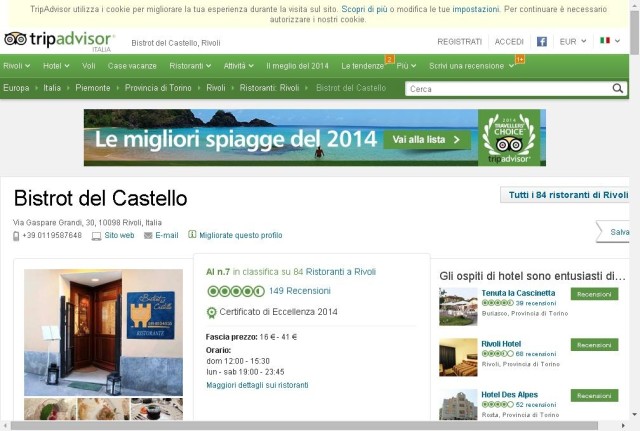Open the restaurant entrance main photo
This screenshot has width=640, height=431.
pos(103,332)
